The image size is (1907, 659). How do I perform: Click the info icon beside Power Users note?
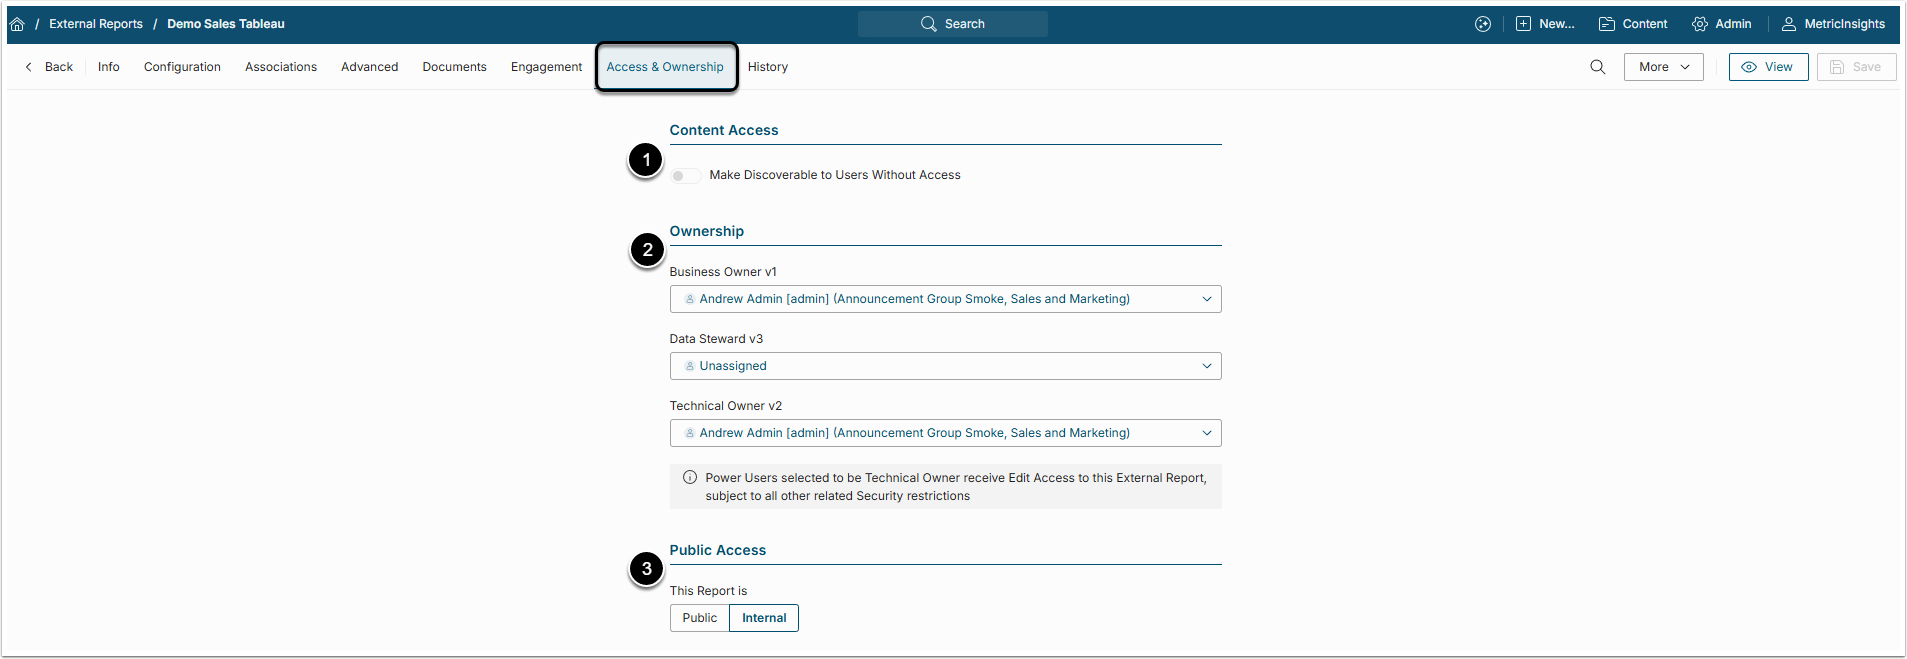pos(690,478)
